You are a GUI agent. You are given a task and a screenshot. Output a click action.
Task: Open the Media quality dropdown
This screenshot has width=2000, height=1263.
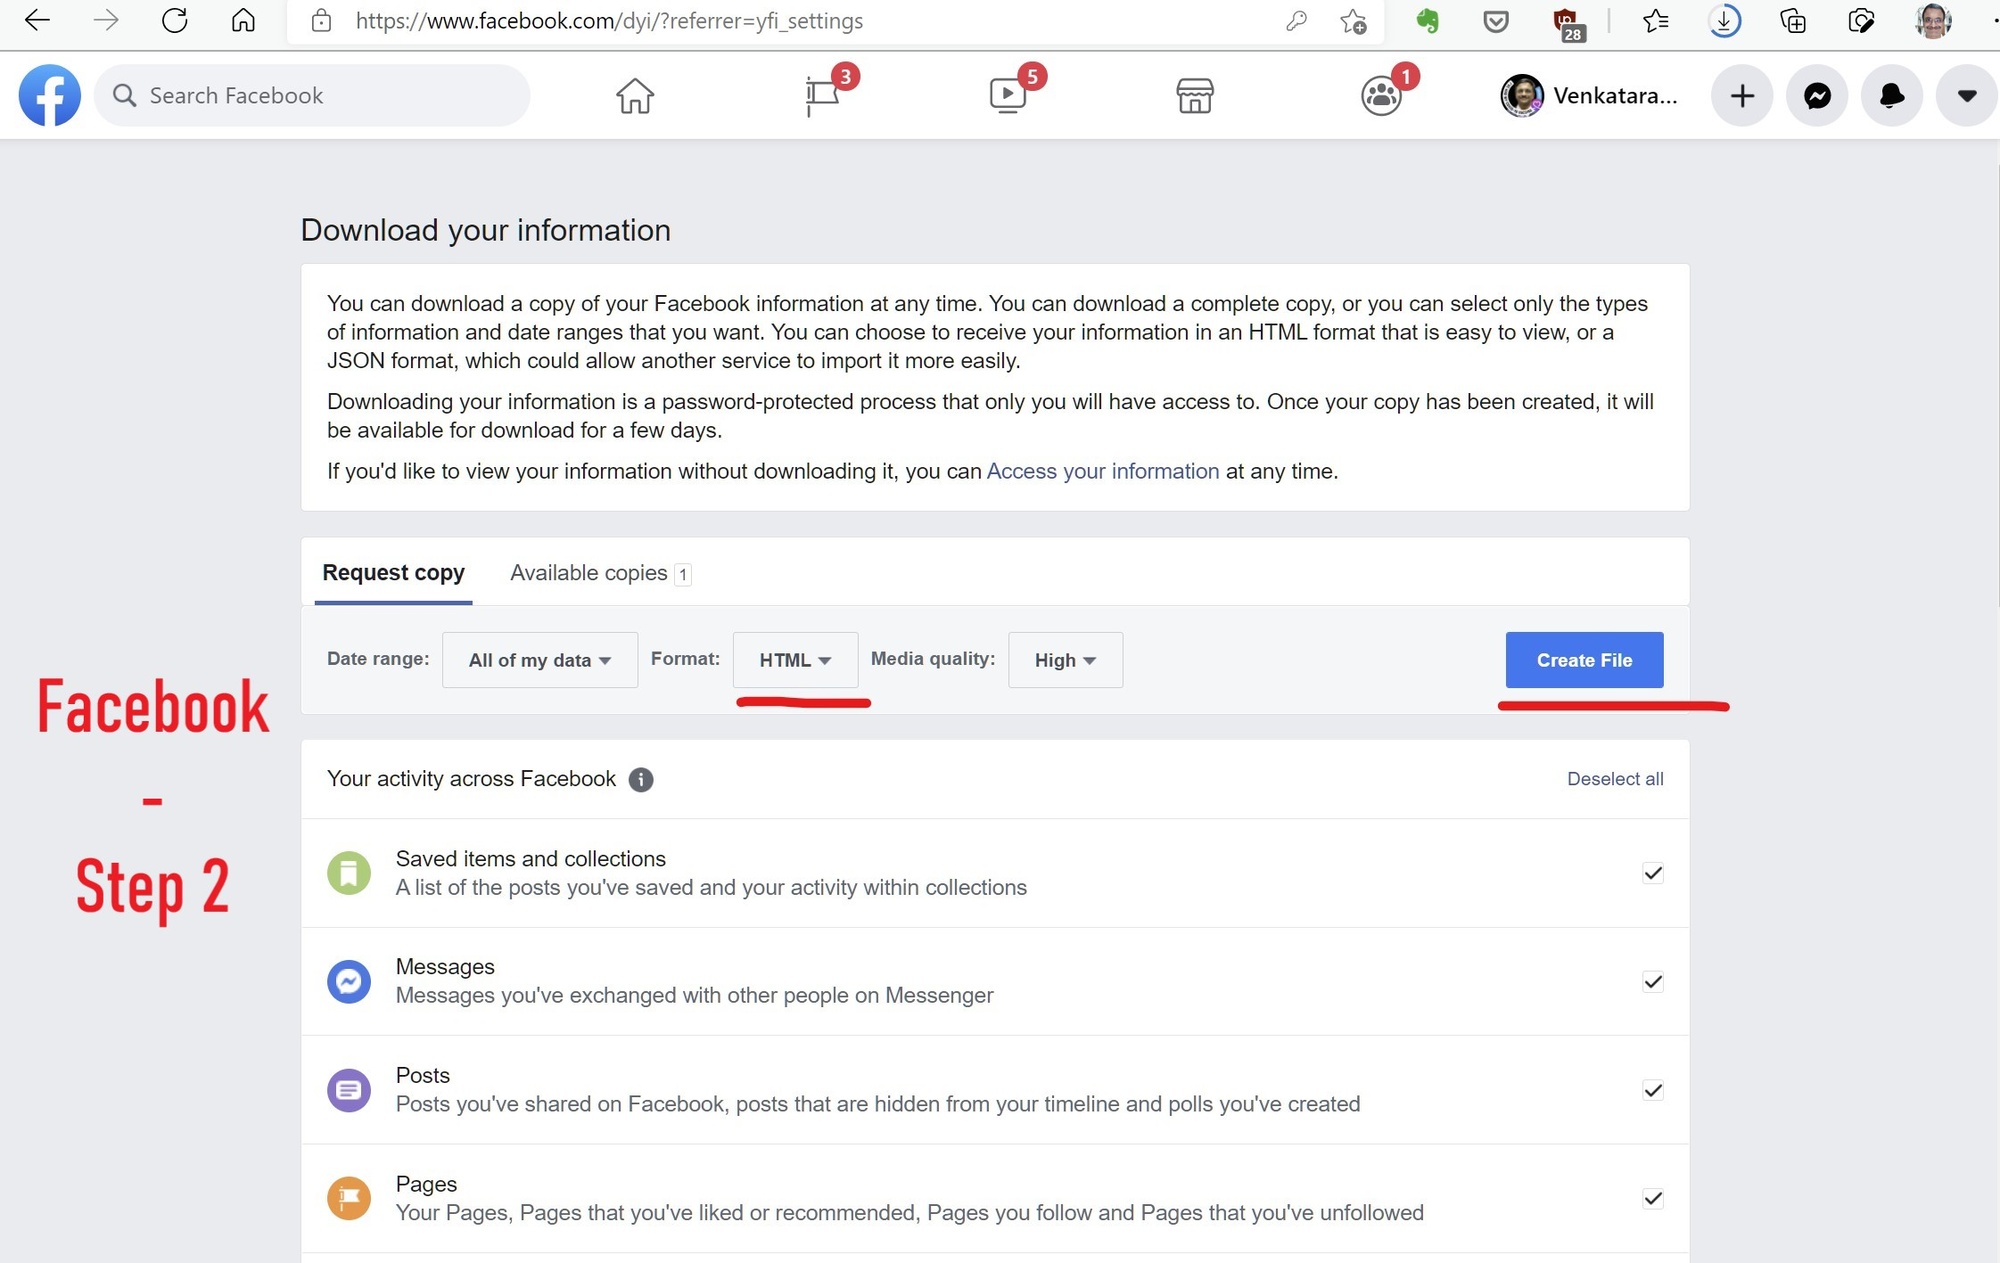[x=1064, y=660]
